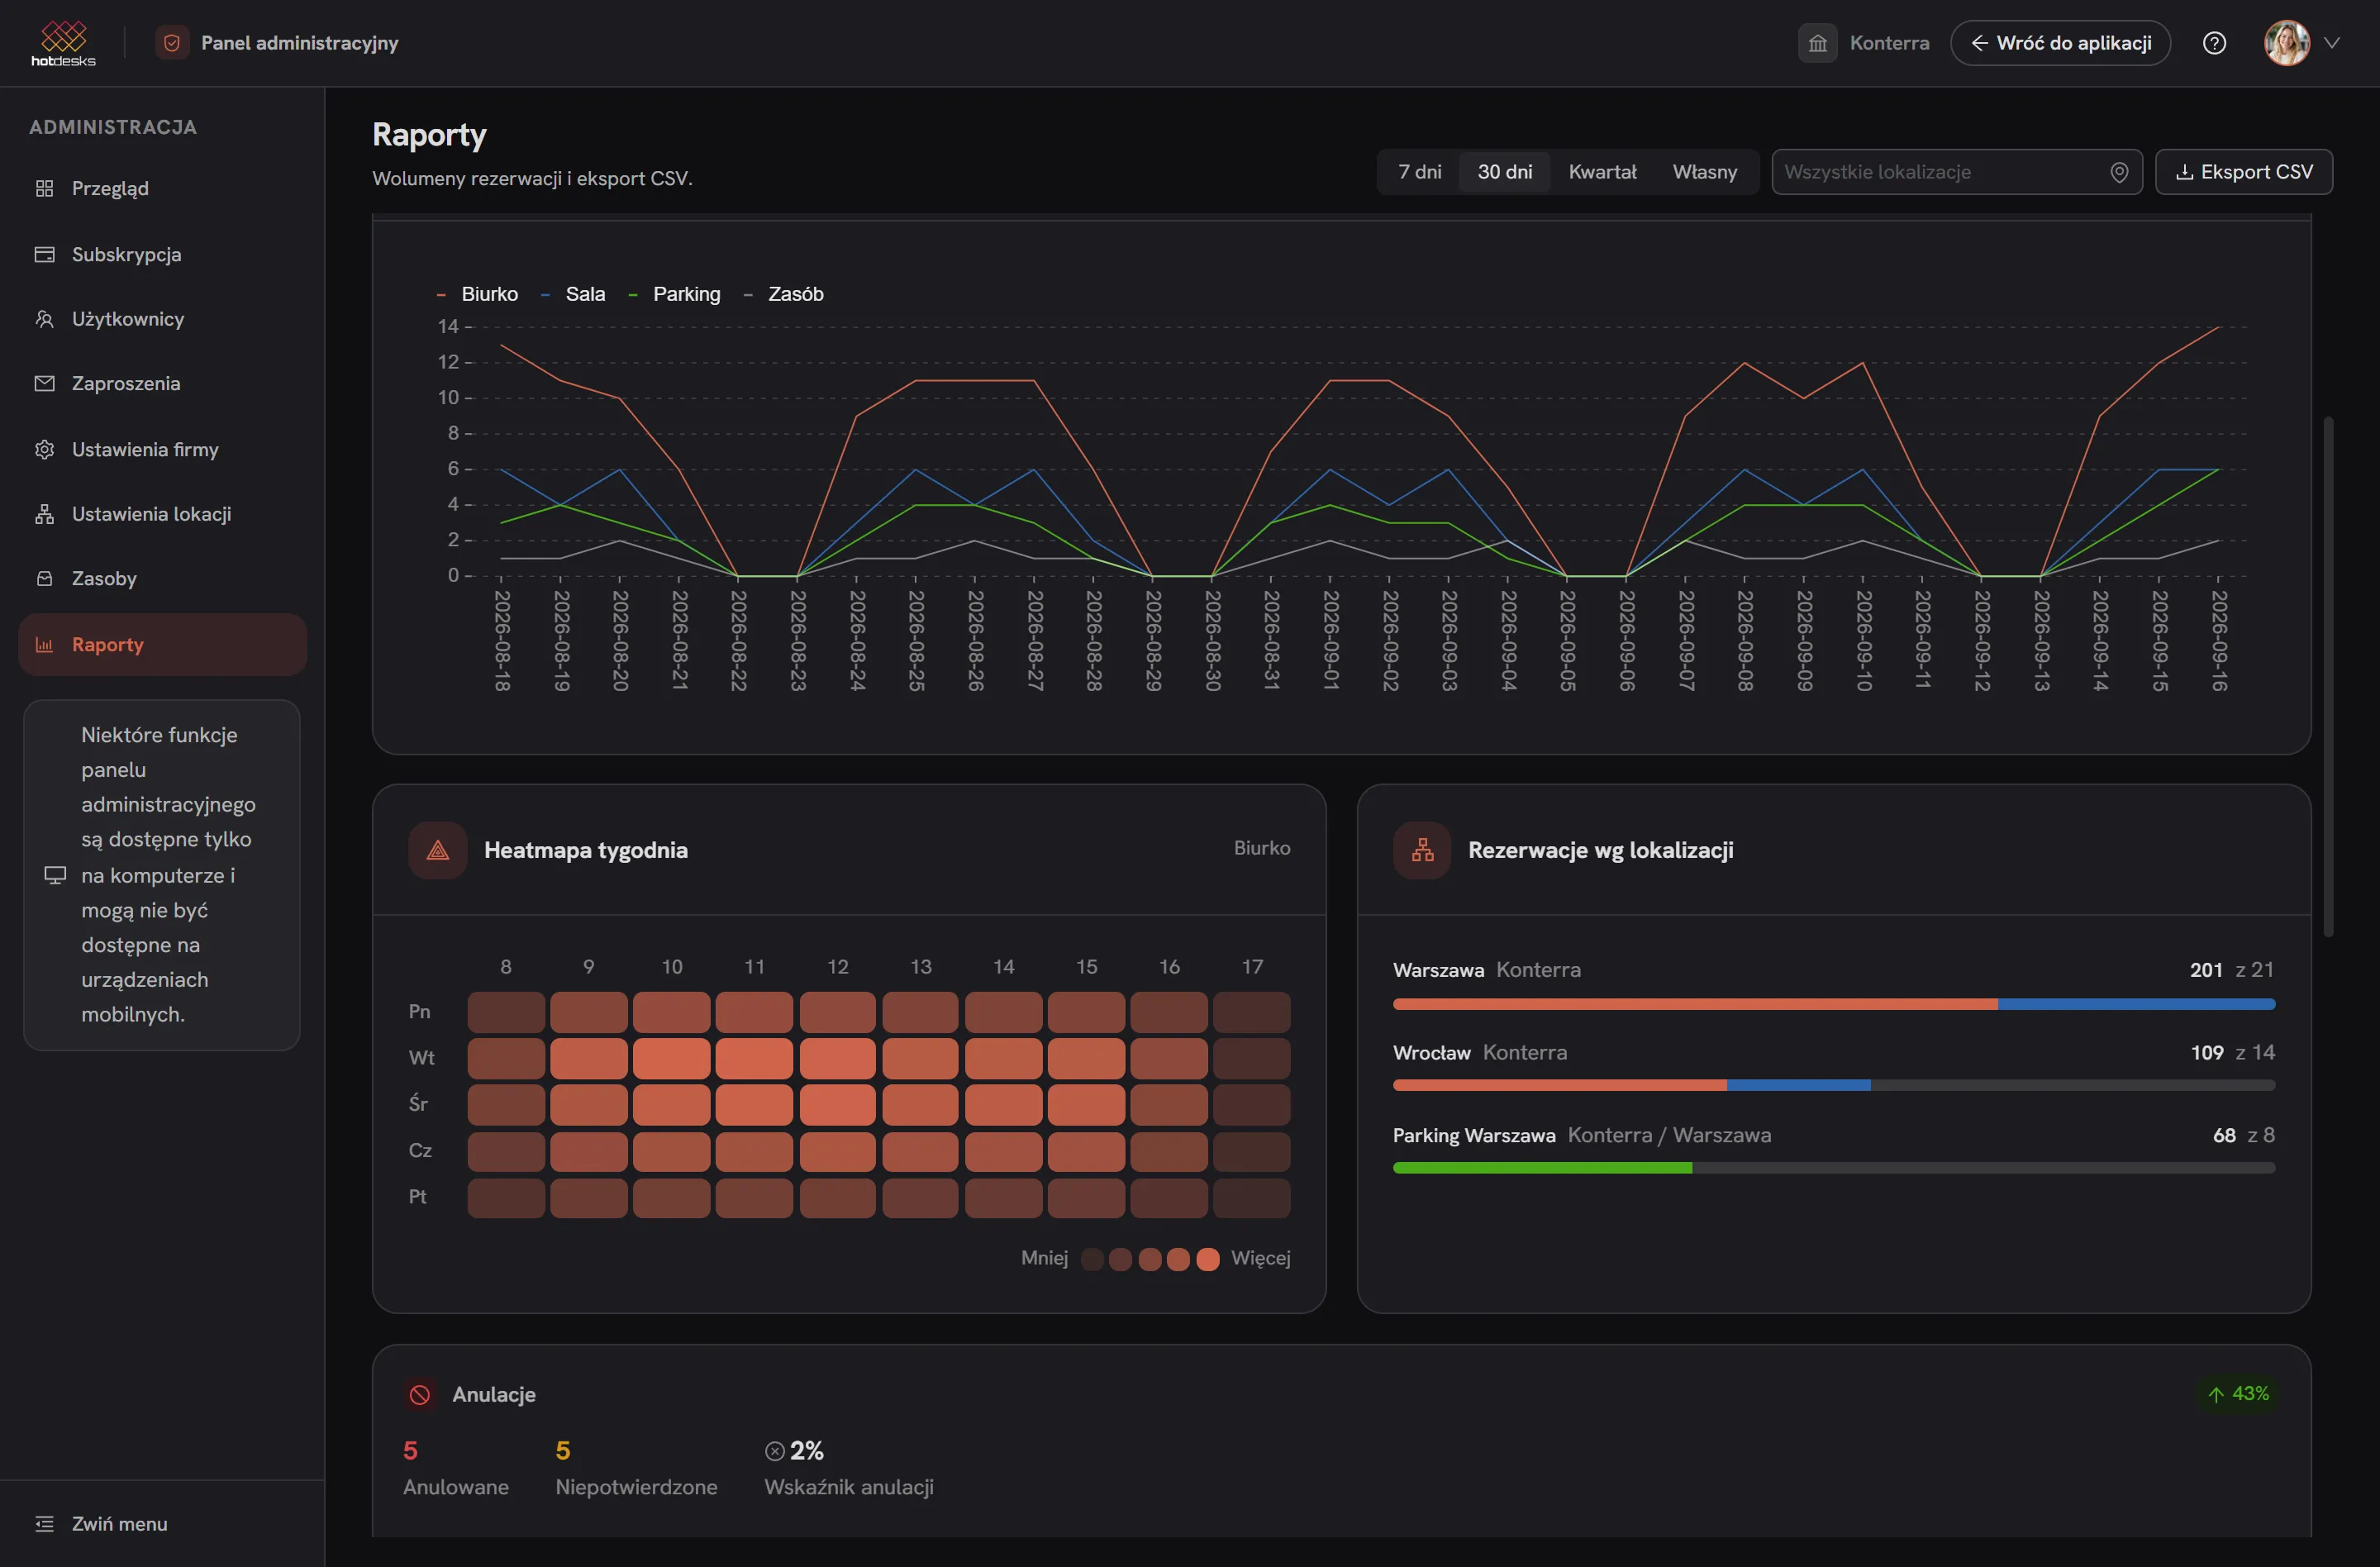Click the Parking Warszawa green progress bar
The image size is (2380, 1567).
pos(1542,1168)
